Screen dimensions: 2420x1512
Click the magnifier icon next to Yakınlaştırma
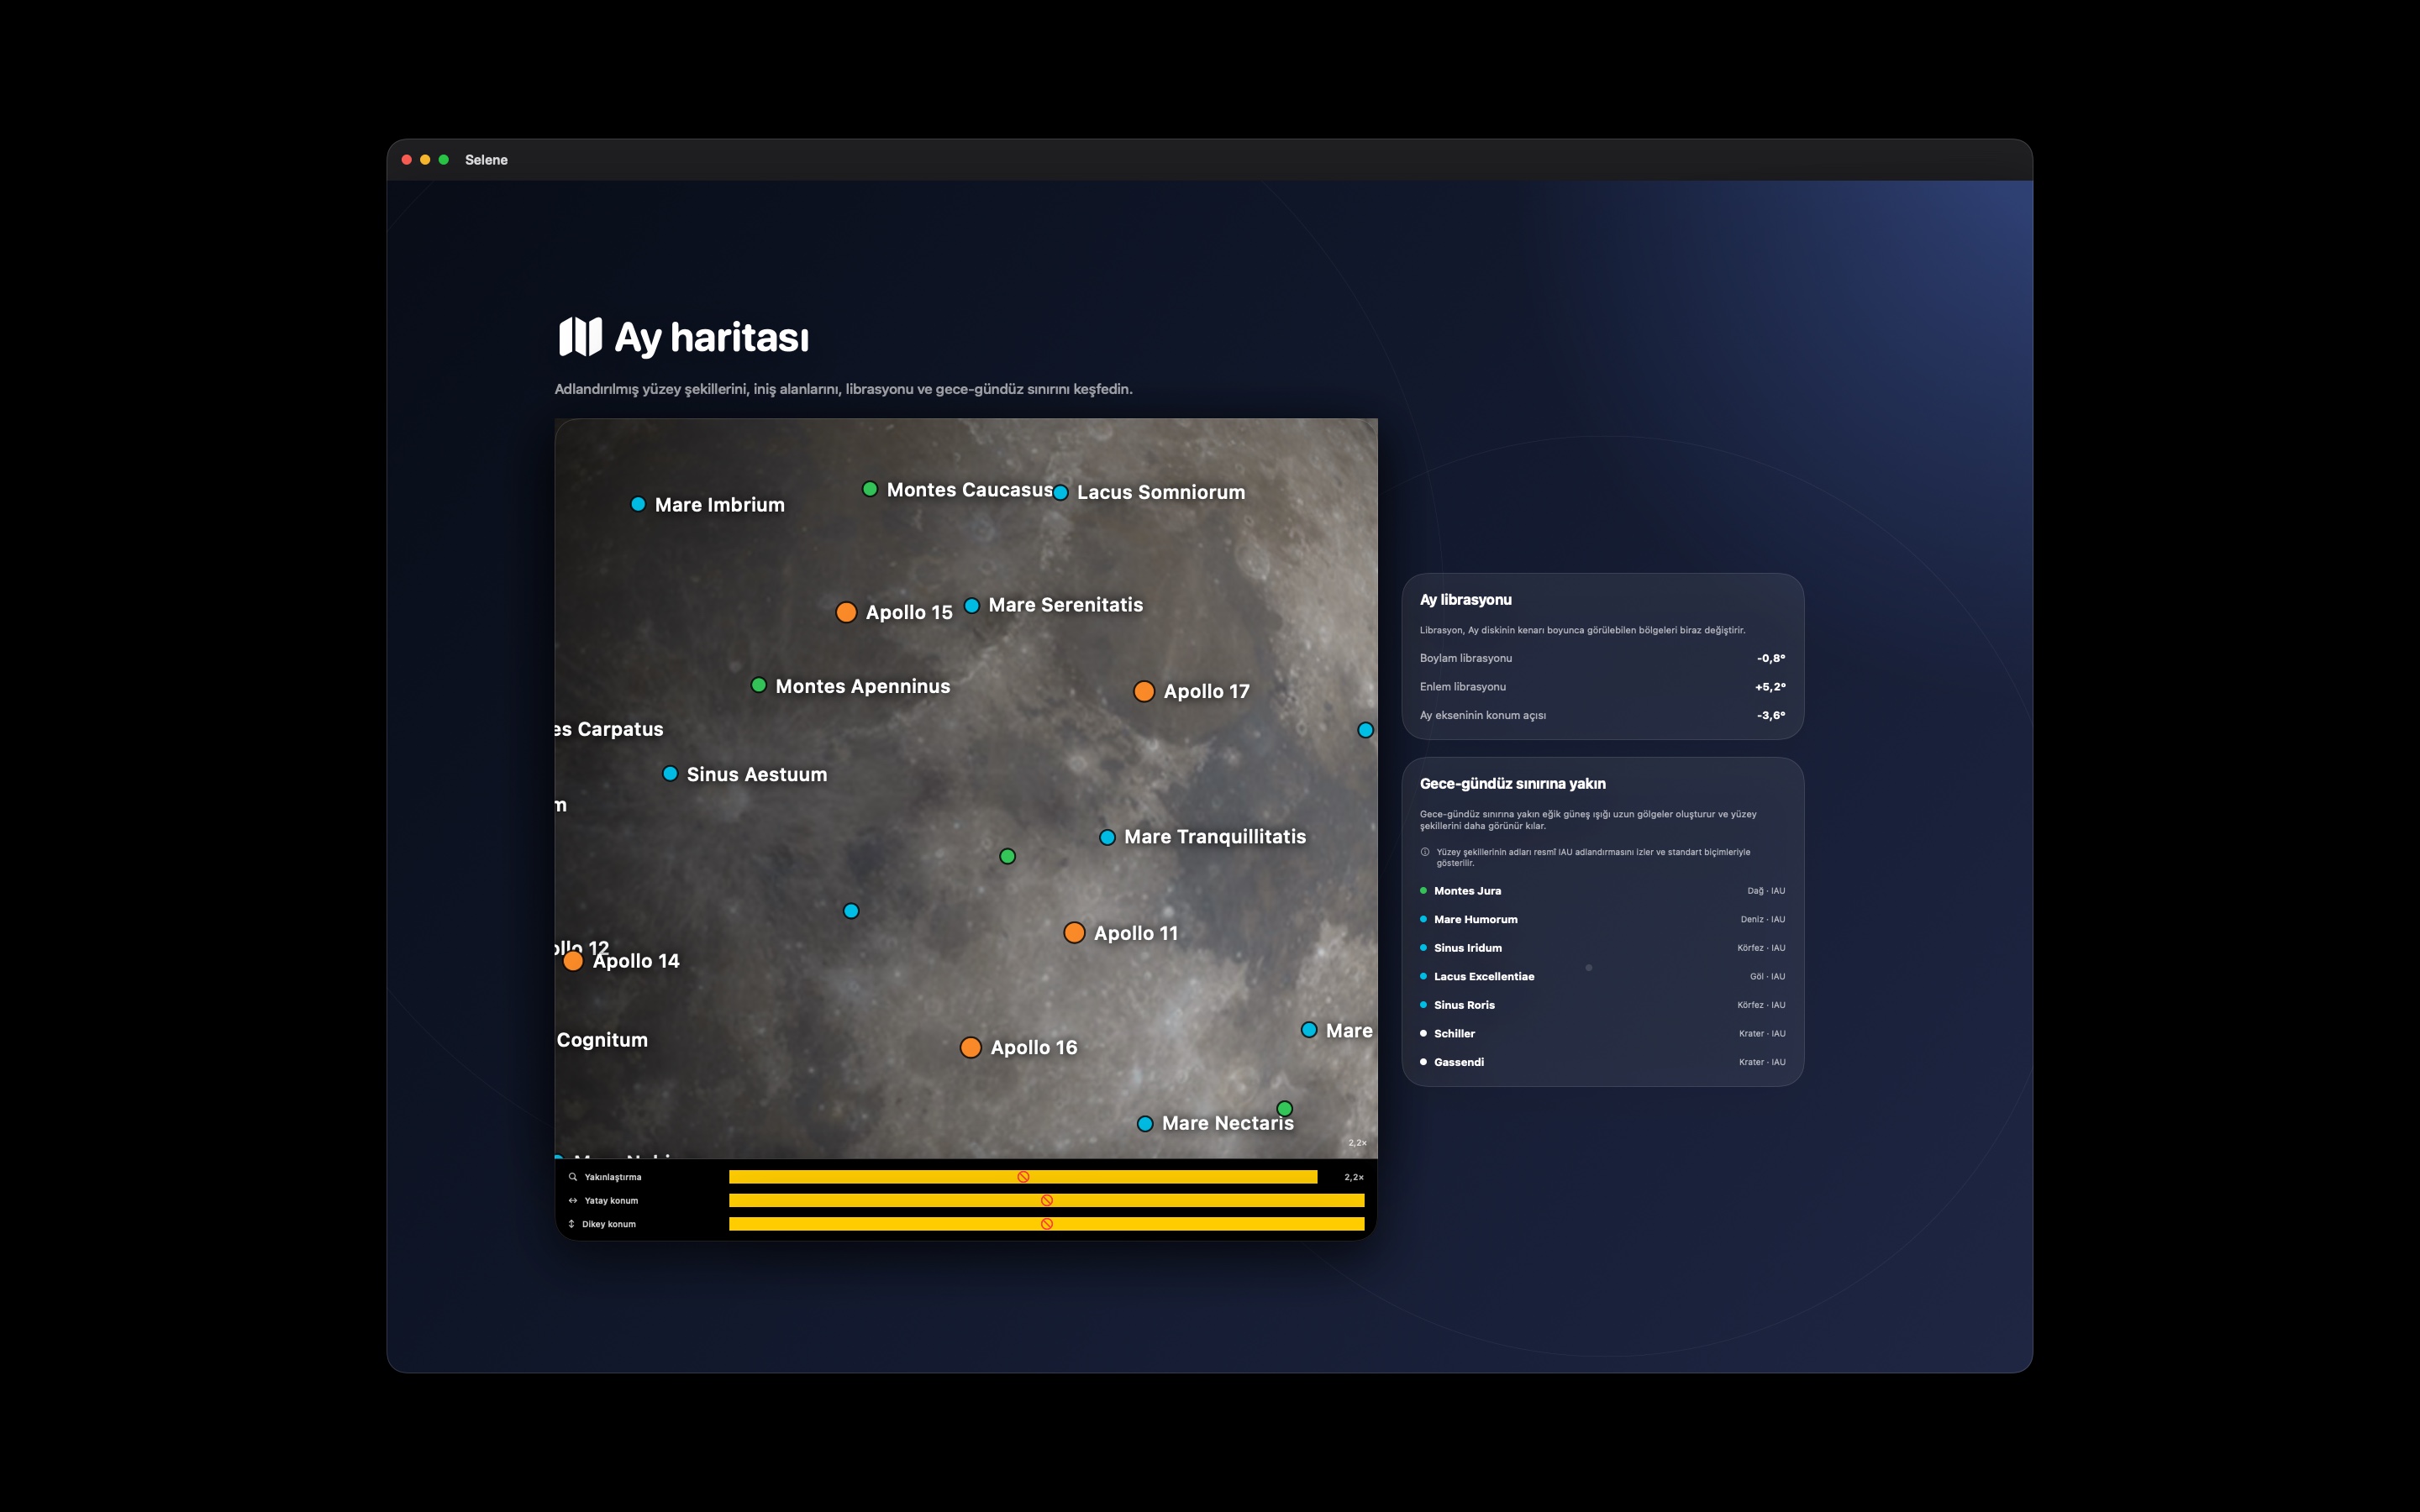(x=573, y=1177)
